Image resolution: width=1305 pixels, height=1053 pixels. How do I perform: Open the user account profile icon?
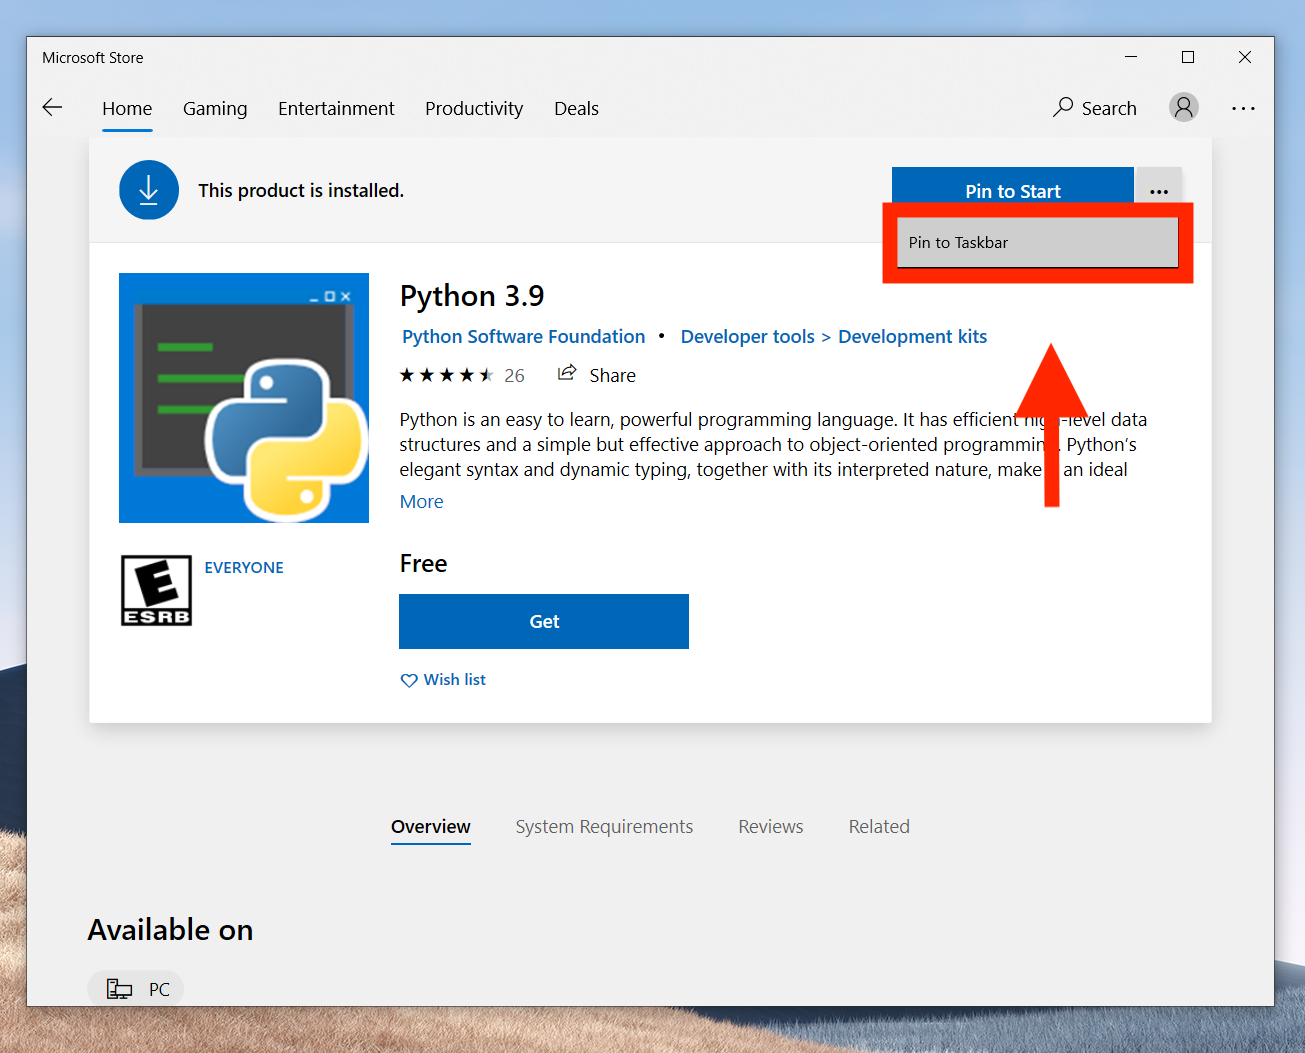(x=1184, y=107)
